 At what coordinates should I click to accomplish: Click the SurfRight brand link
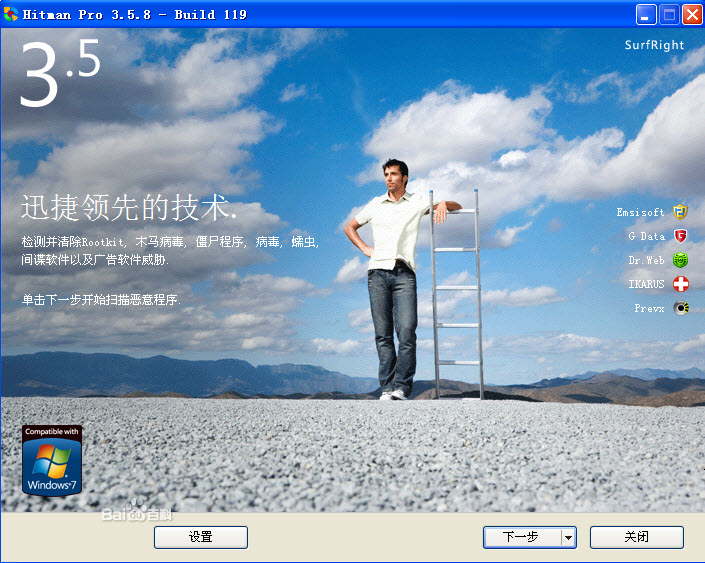(x=654, y=45)
